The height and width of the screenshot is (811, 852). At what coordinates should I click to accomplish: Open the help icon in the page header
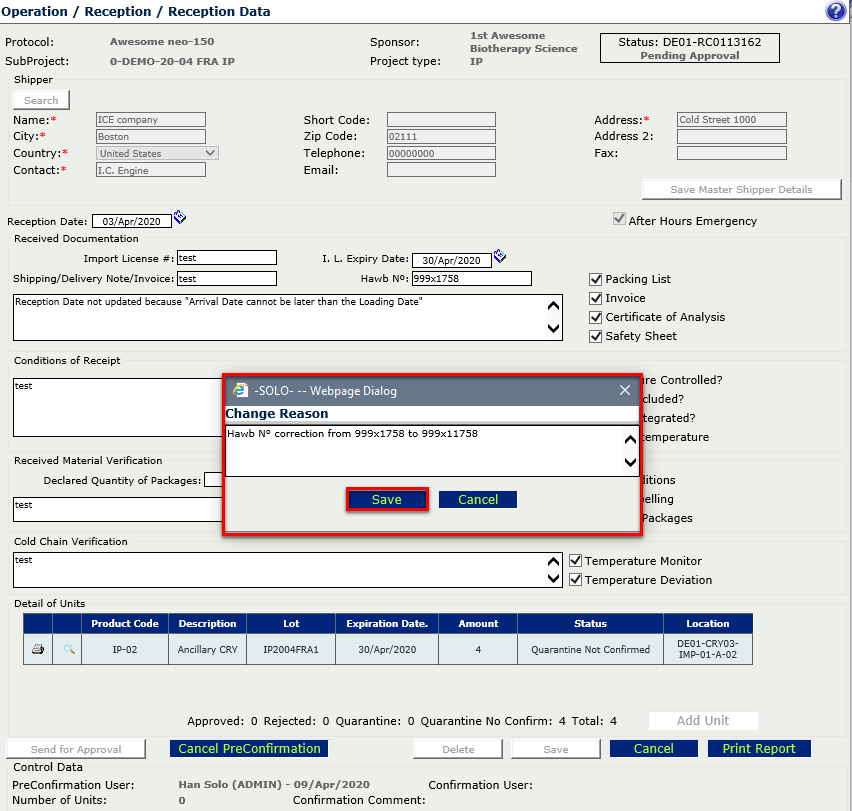(835, 10)
